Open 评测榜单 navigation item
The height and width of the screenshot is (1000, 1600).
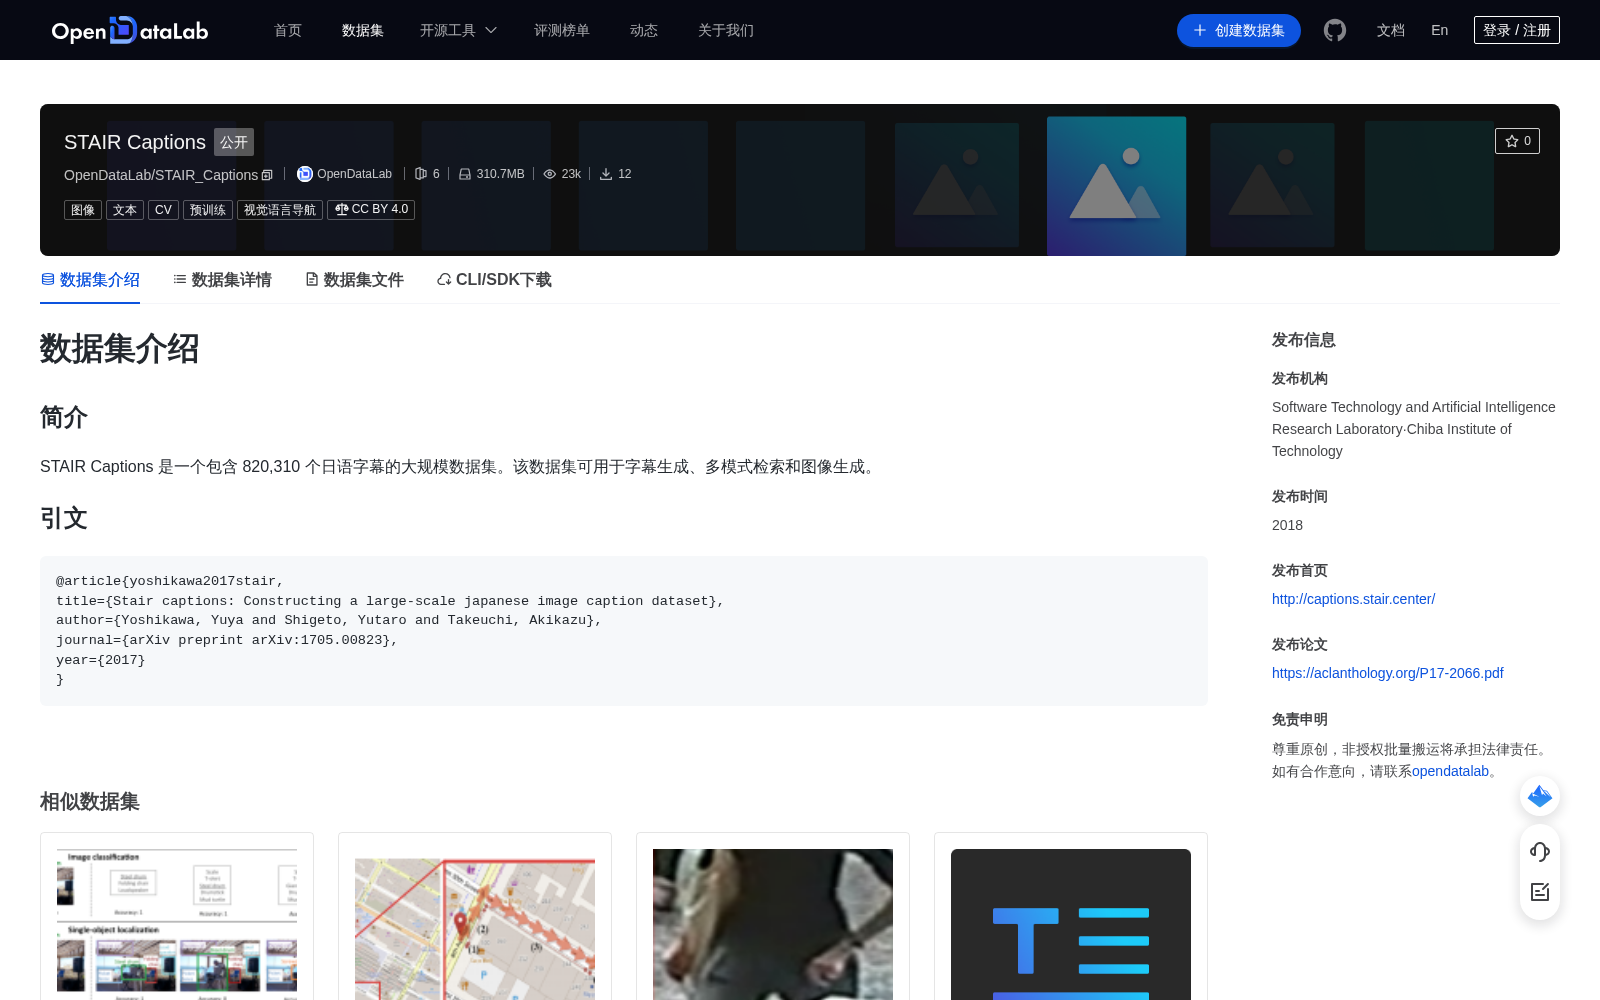click(x=562, y=30)
